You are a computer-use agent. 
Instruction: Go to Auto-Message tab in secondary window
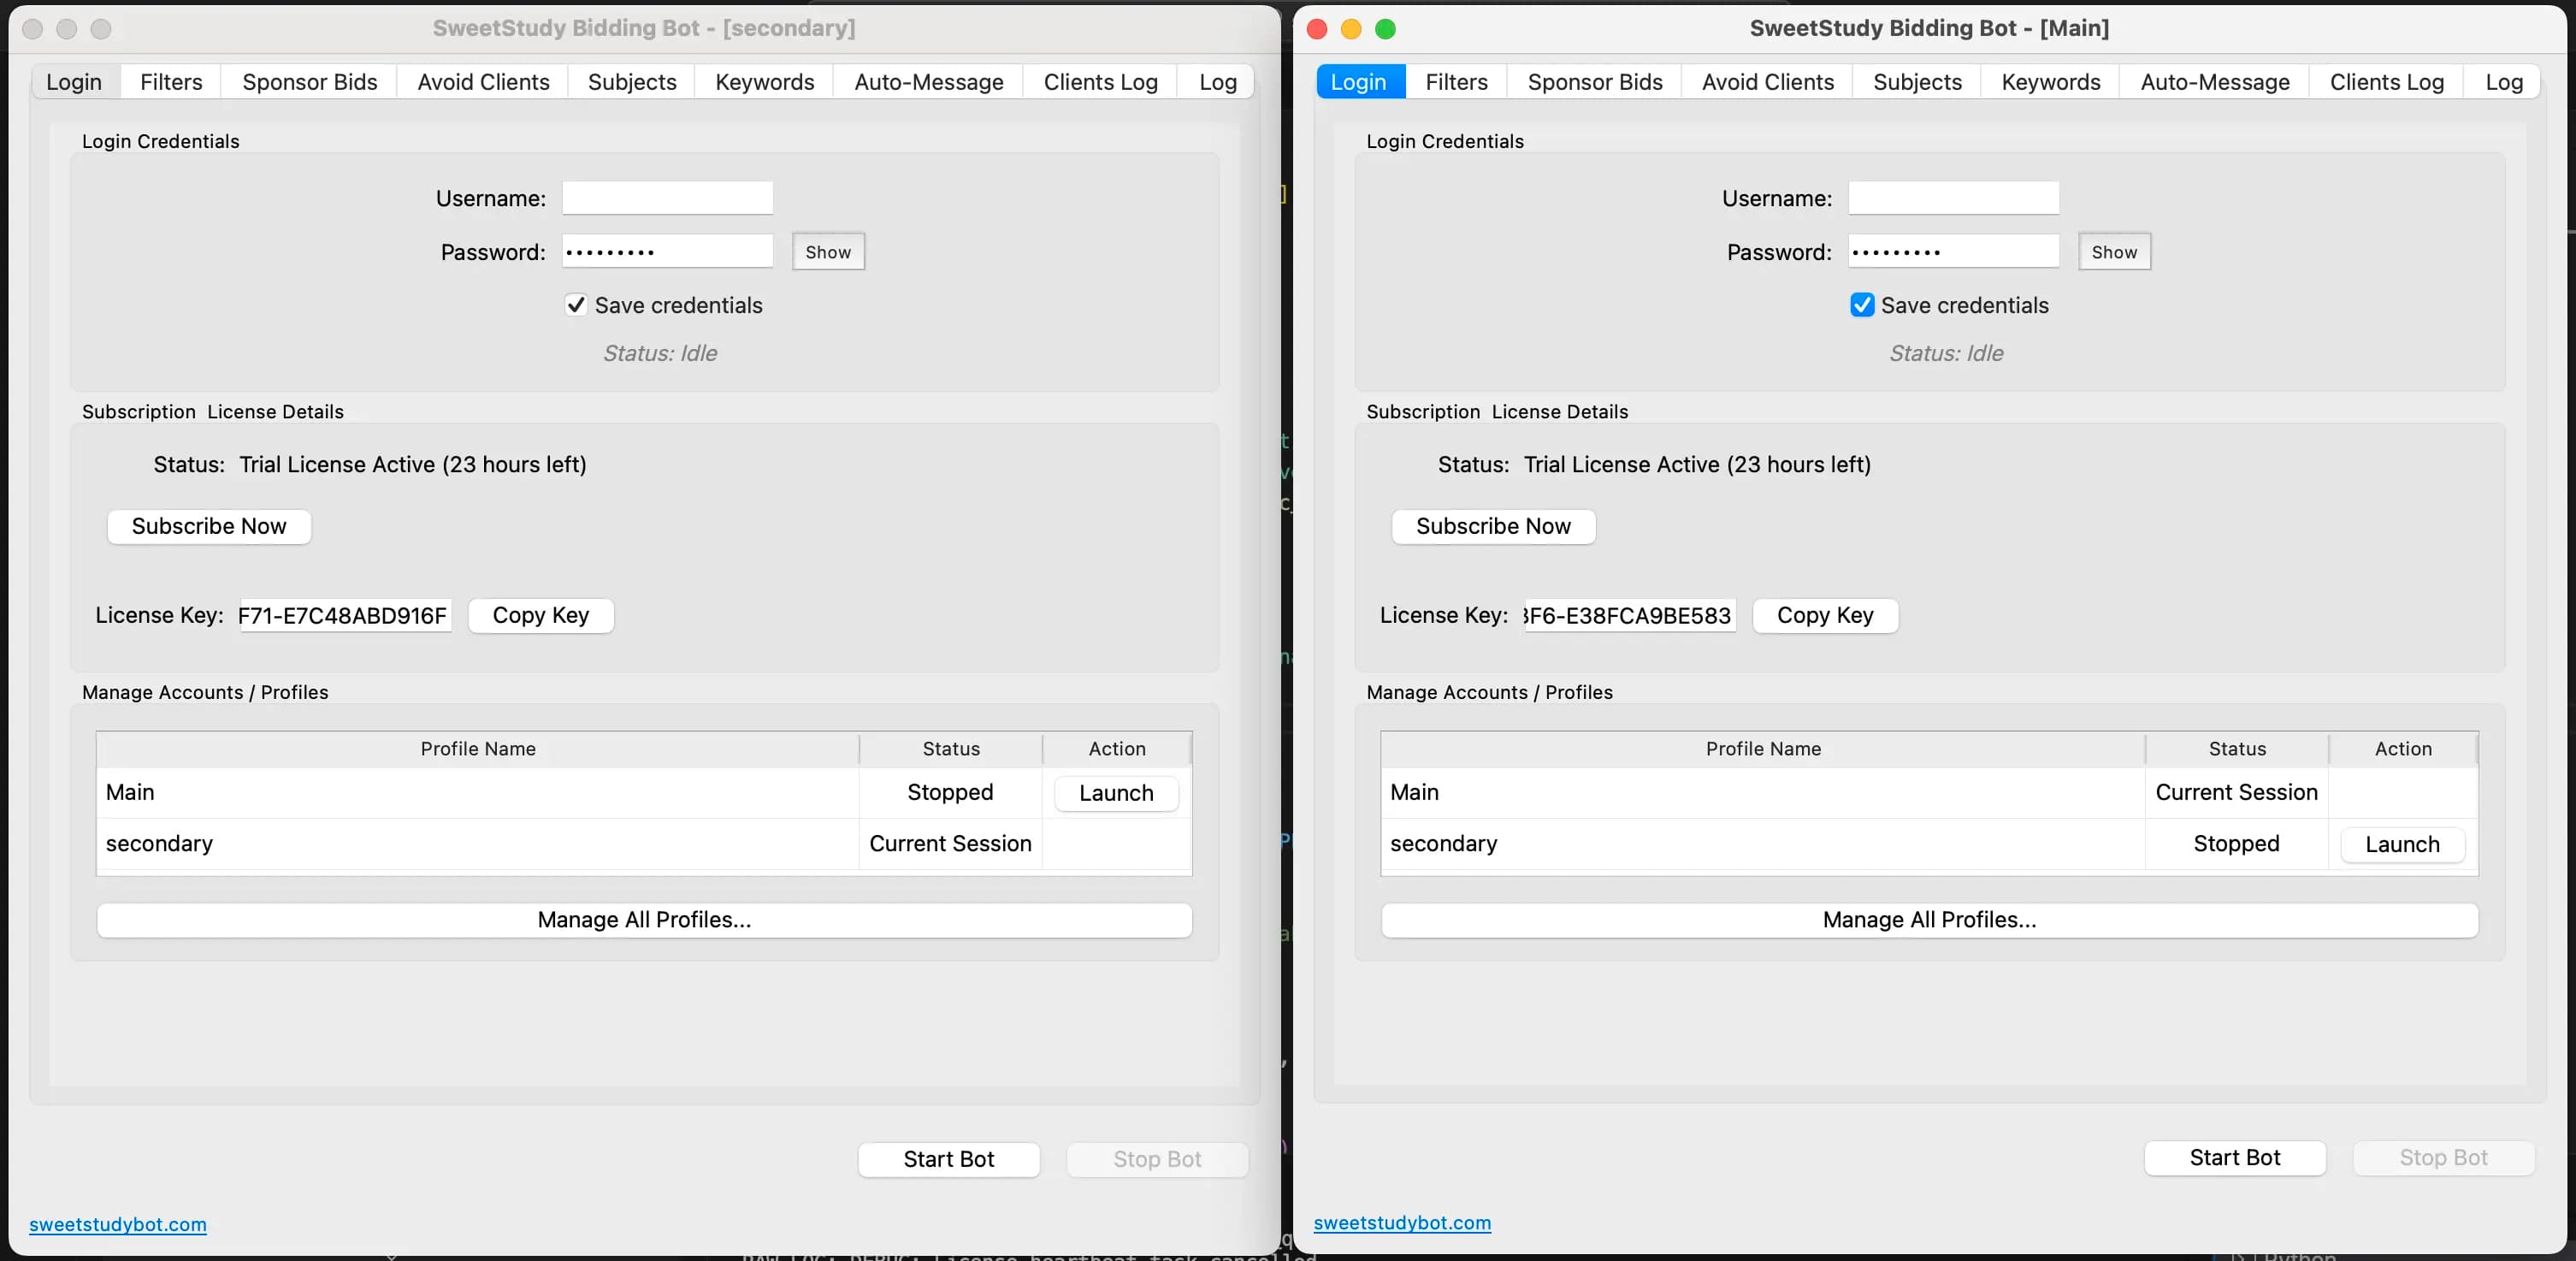tap(929, 82)
